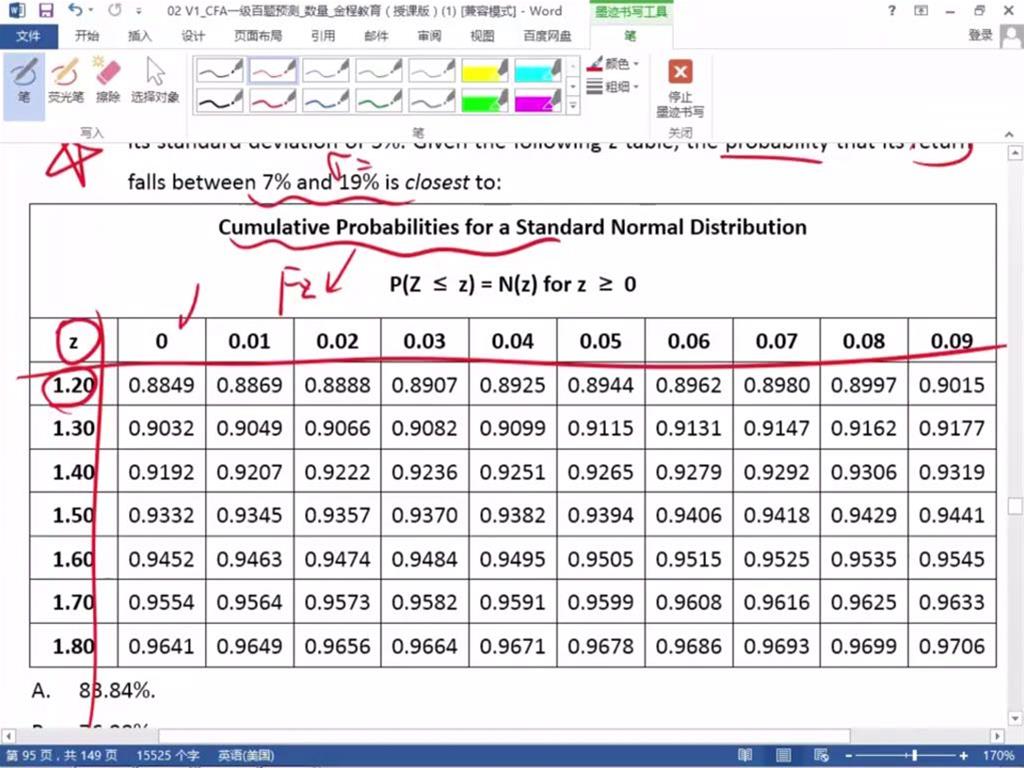This screenshot has height=768, width=1024.
Task: Open the File (文件) tab
Action: pyautogui.click(x=29, y=36)
